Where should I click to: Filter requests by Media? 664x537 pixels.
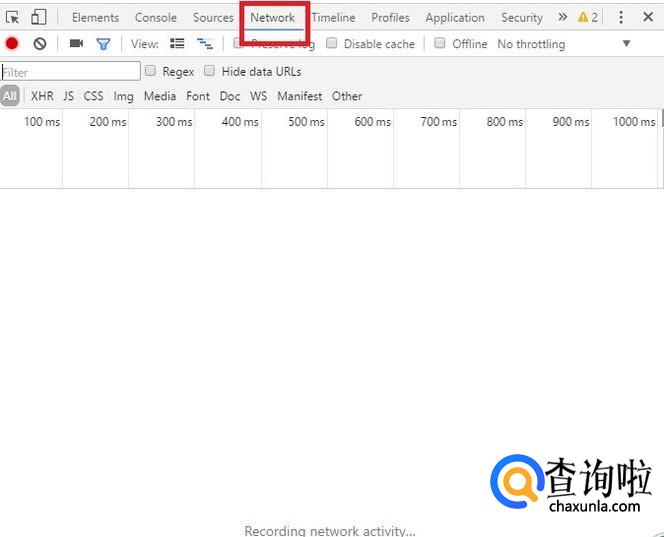pos(160,96)
